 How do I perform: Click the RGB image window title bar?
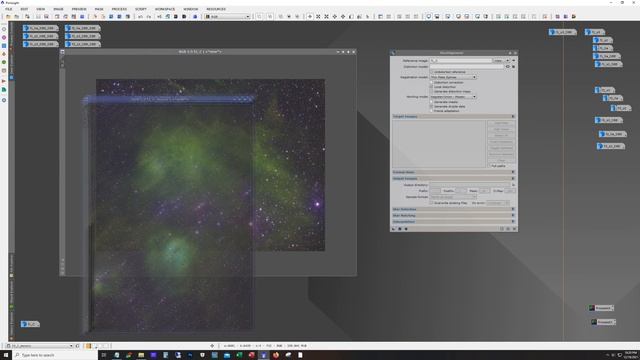(200, 52)
